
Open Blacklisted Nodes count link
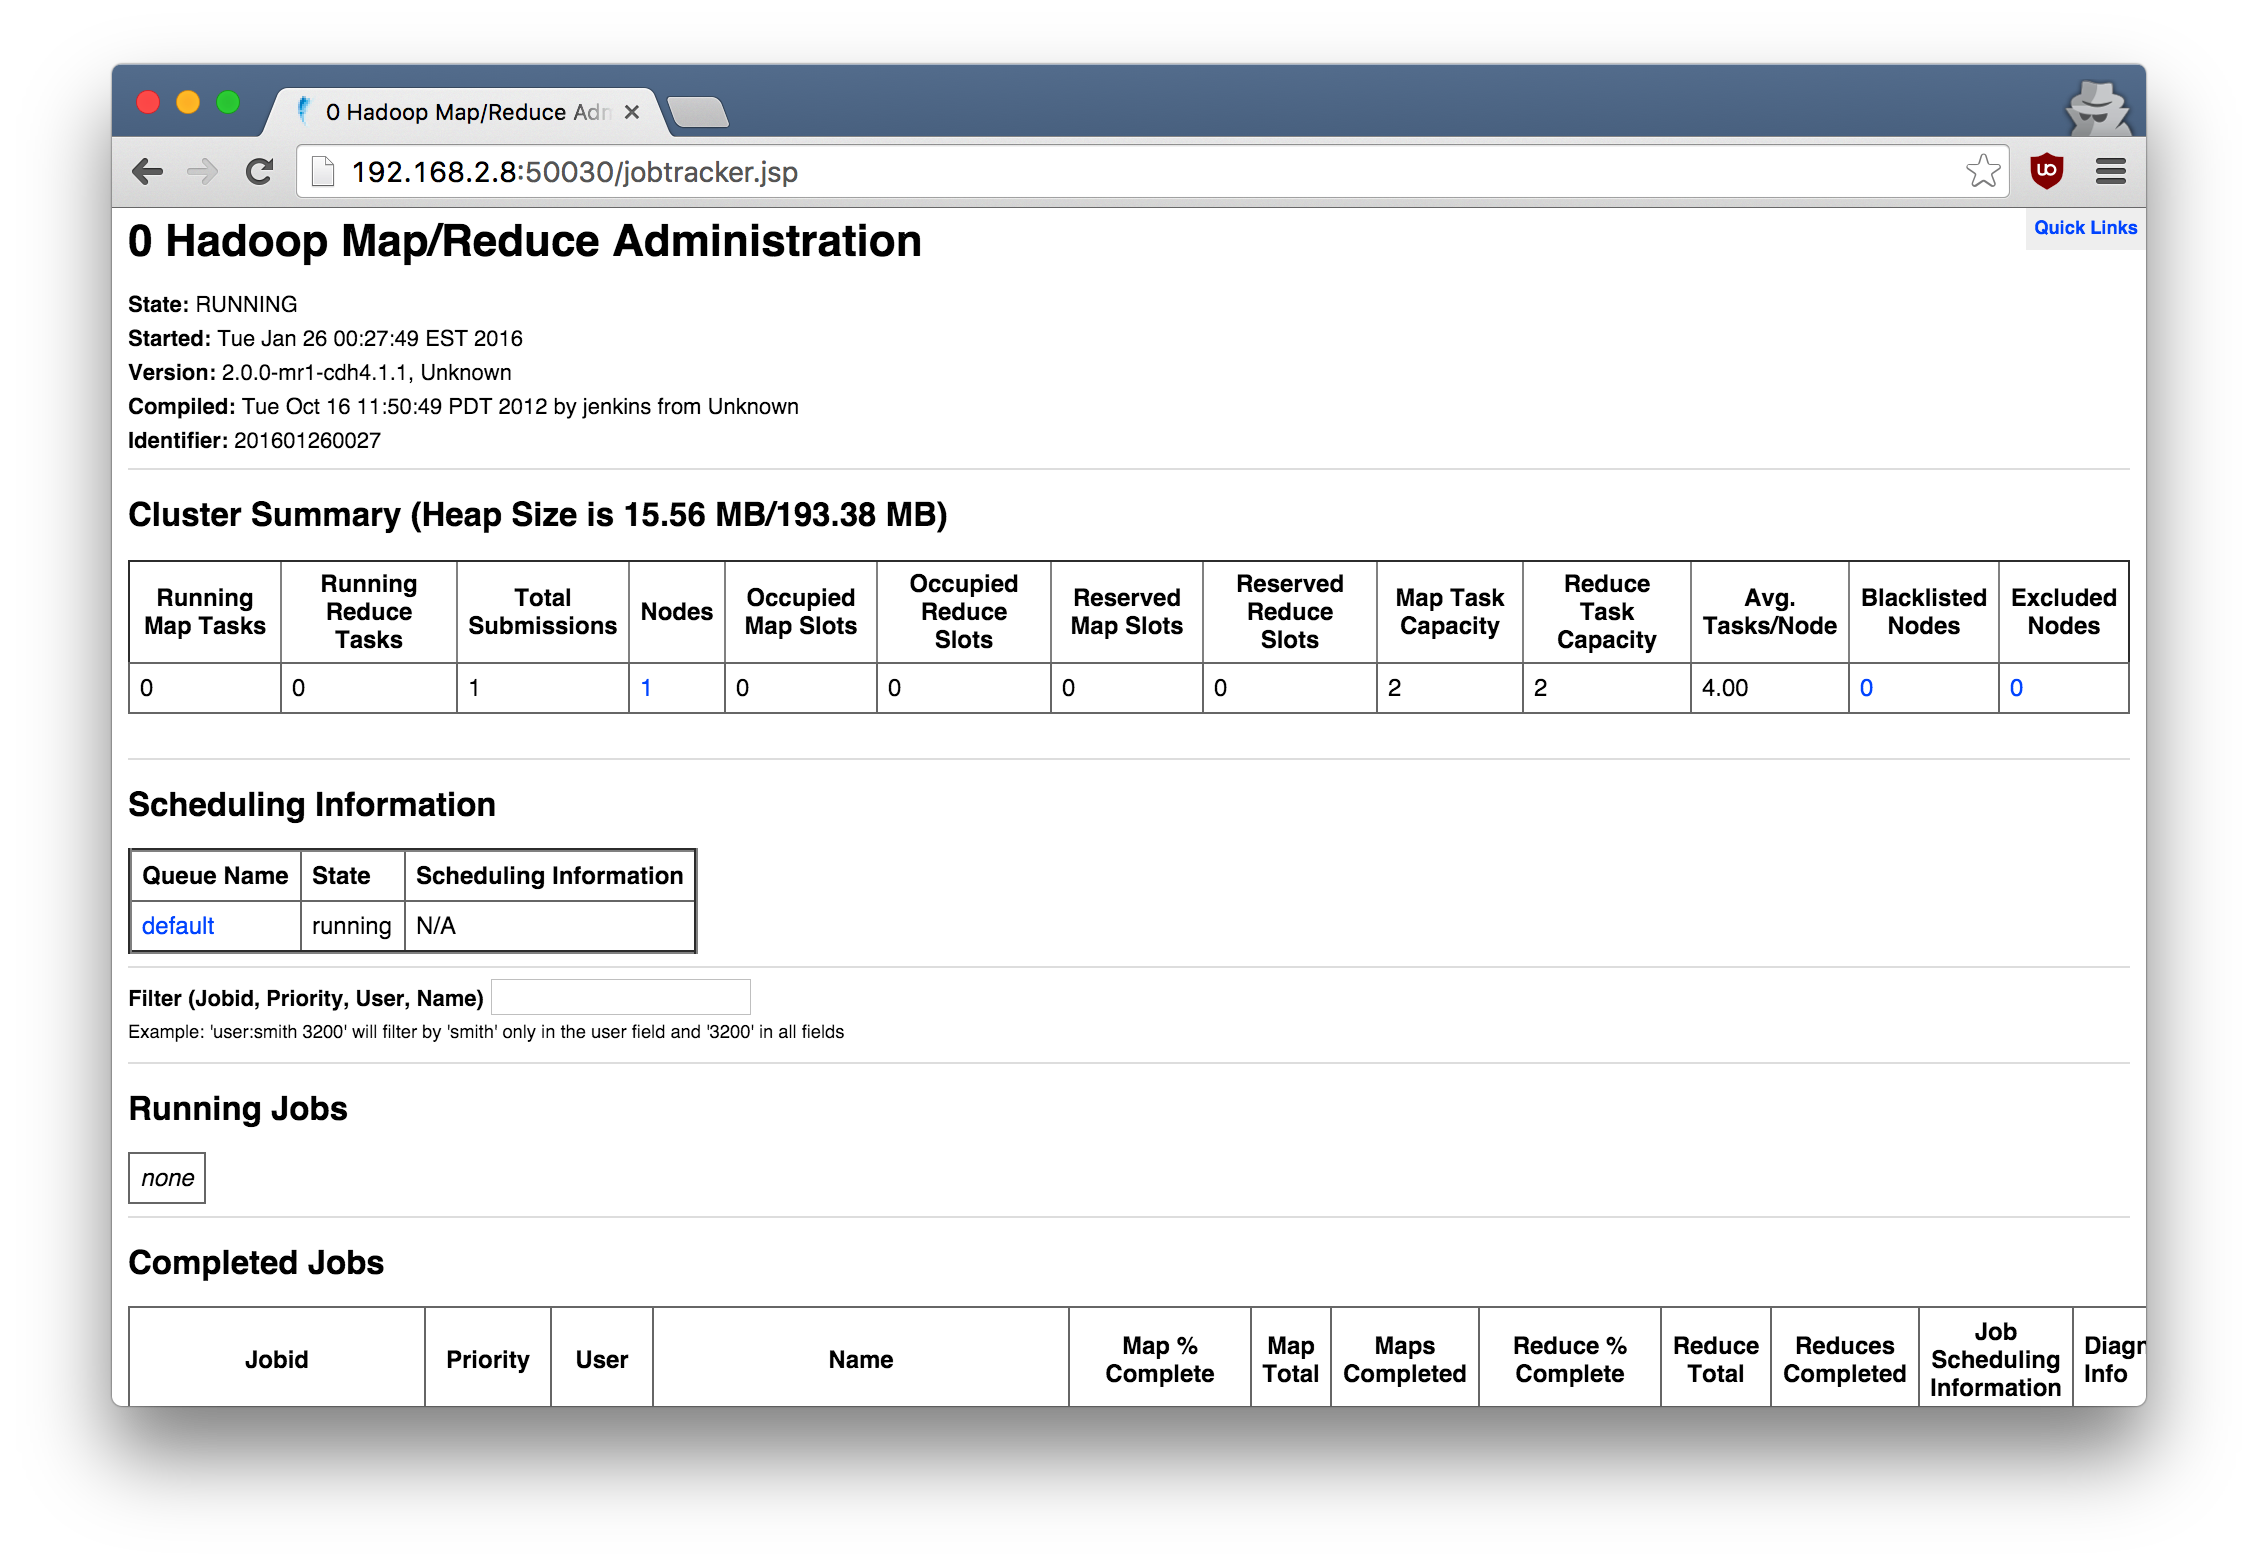click(x=1866, y=688)
